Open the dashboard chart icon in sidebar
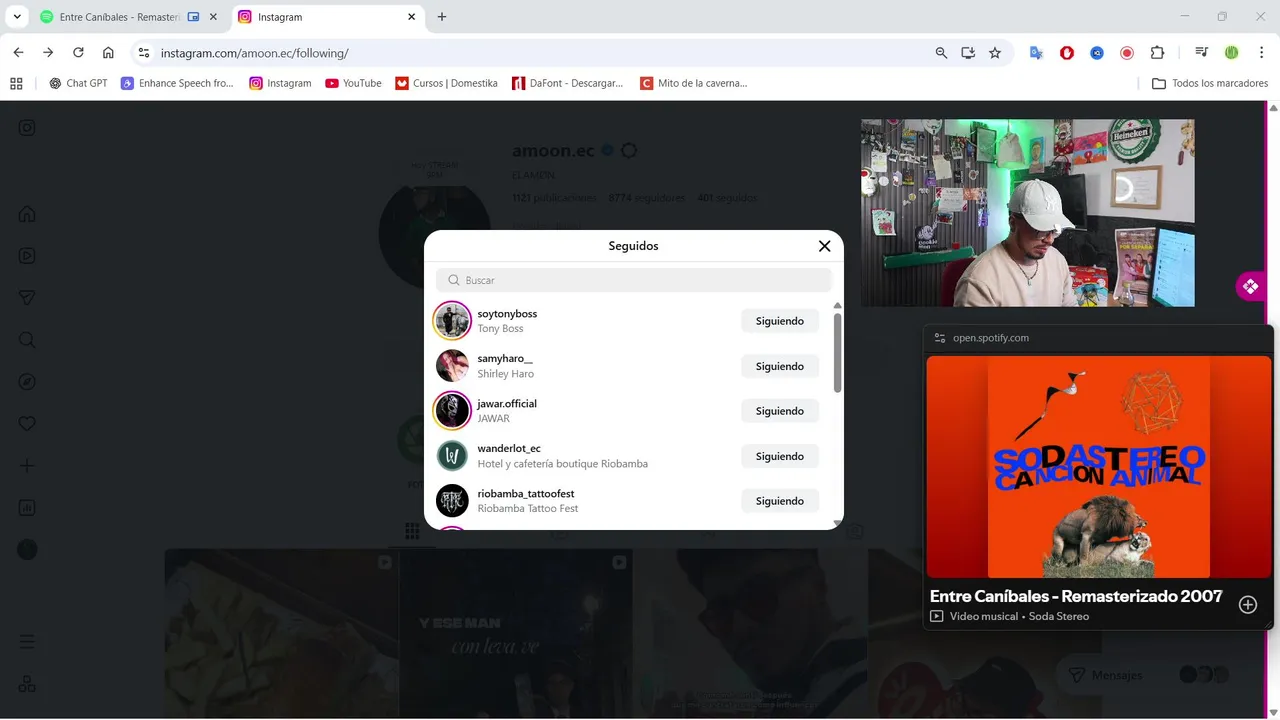1280x720 pixels. (27, 508)
